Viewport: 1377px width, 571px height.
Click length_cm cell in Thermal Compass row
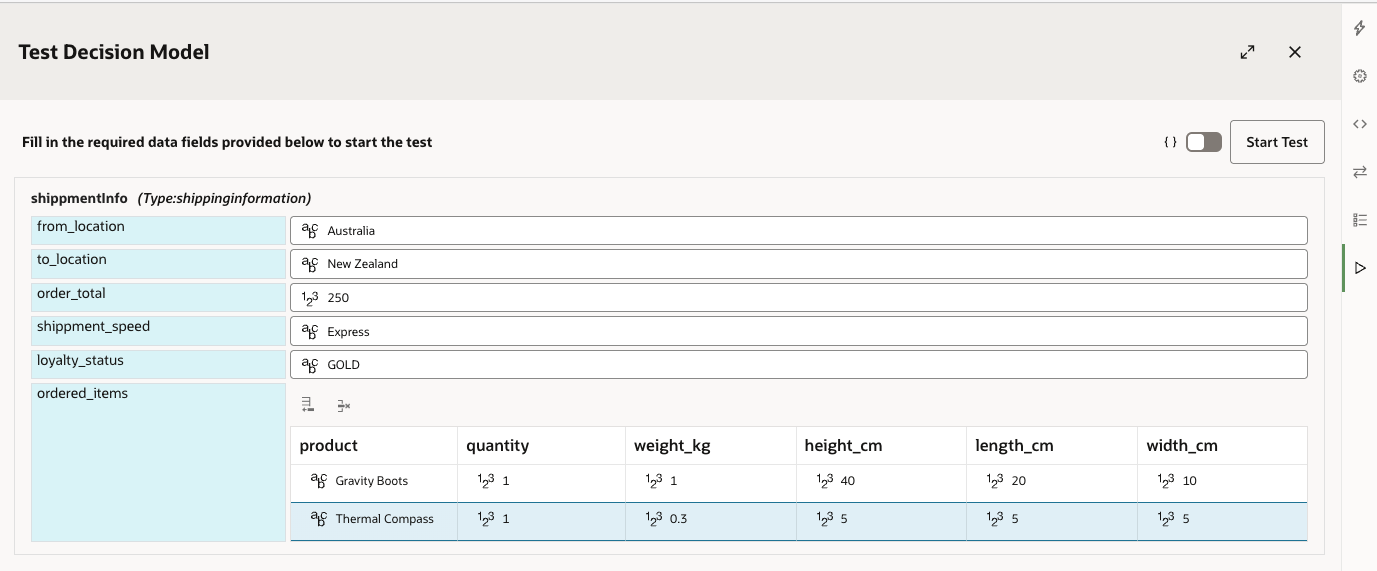click(1052, 519)
